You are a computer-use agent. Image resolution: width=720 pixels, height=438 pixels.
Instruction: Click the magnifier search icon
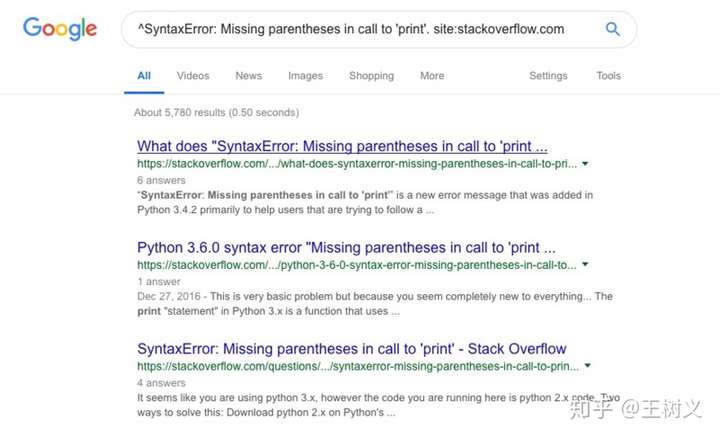[613, 29]
